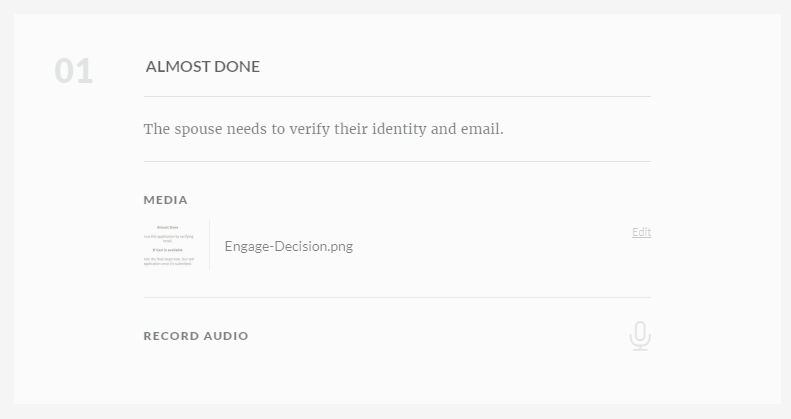Select the Engage-Decision.png file name

288,246
